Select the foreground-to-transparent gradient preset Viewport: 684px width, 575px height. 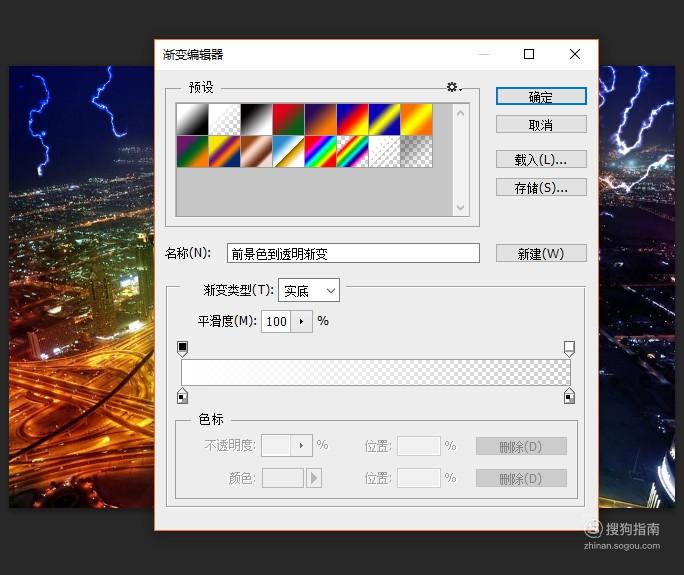point(225,119)
